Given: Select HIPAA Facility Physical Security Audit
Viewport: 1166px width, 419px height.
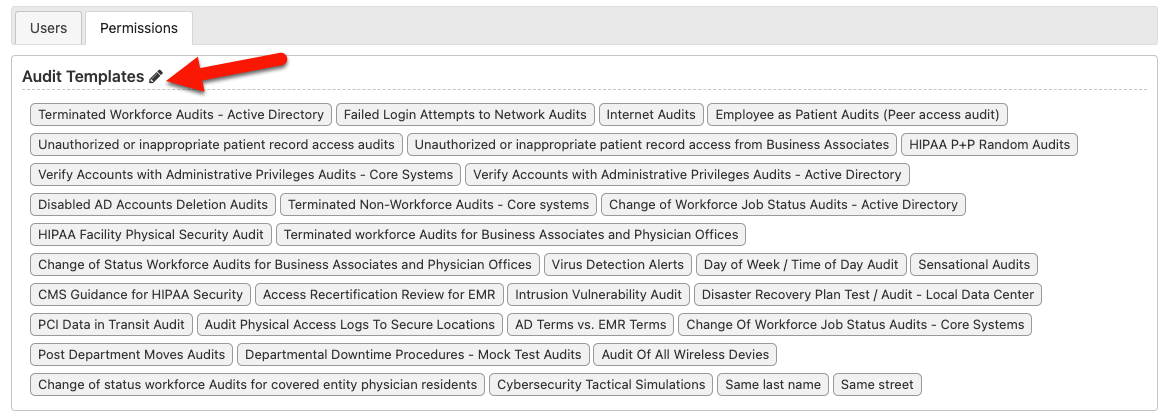Looking at the screenshot, I should pyautogui.click(x=151, y=234).
